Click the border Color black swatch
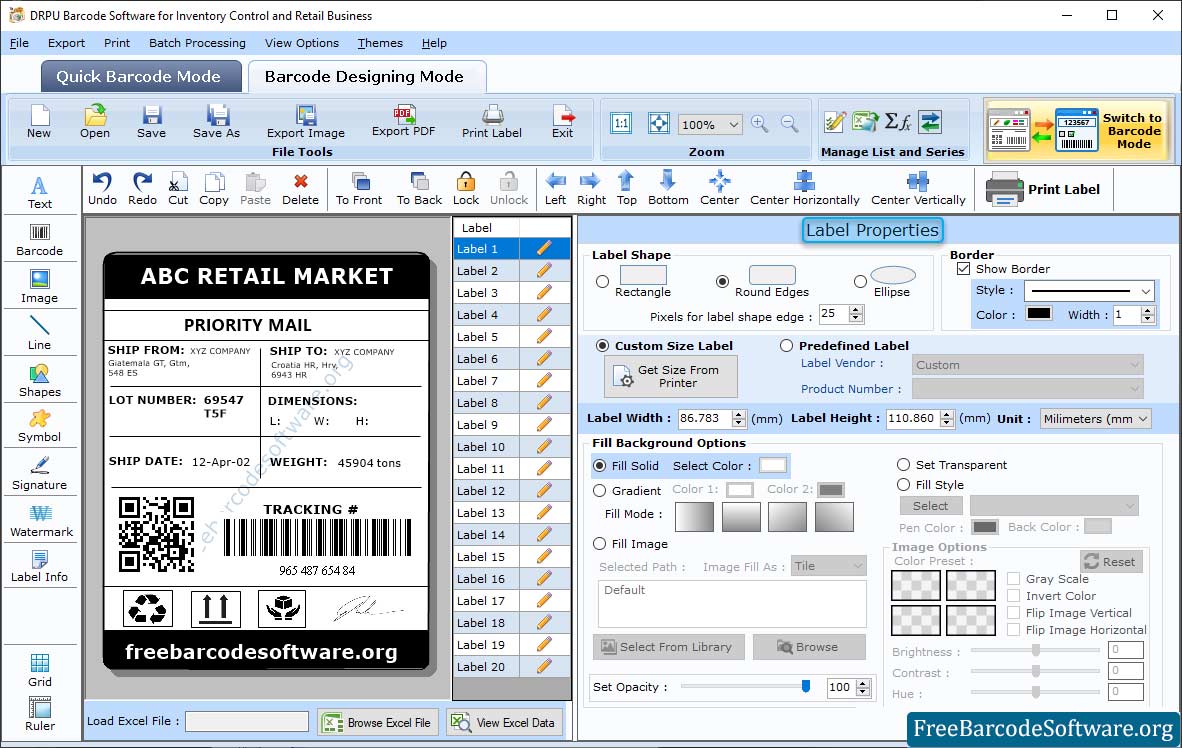Image resolution: width=1182 pixels, height=748 pixels. pos(1038,314)
